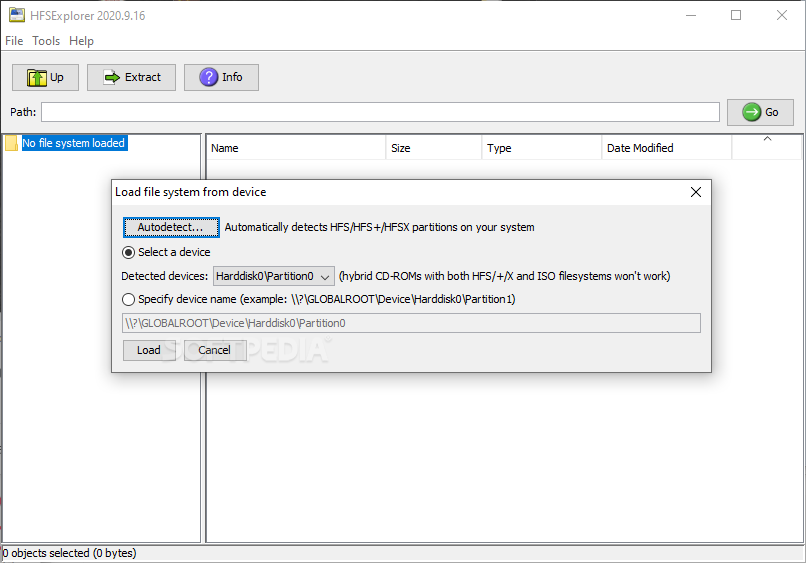Click the status bar '0 objects selected' text
The width and height of the screenshot is (806, 563).
coord(69,553)
